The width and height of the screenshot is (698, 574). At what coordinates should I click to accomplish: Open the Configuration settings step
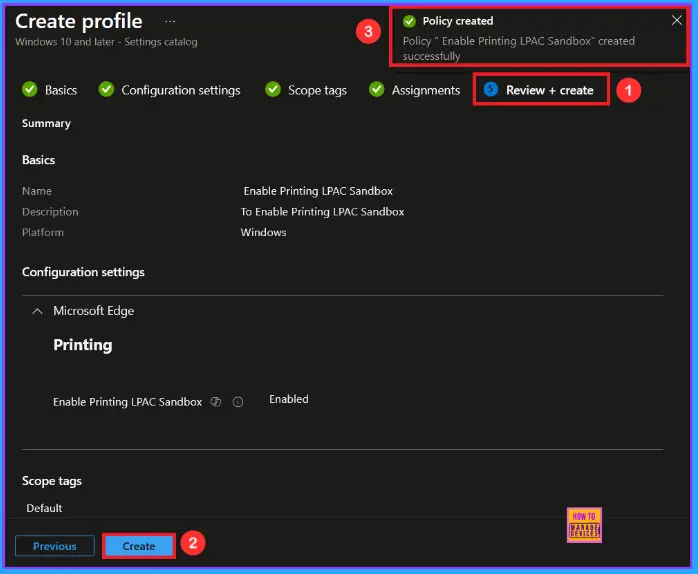pos(181,90)
